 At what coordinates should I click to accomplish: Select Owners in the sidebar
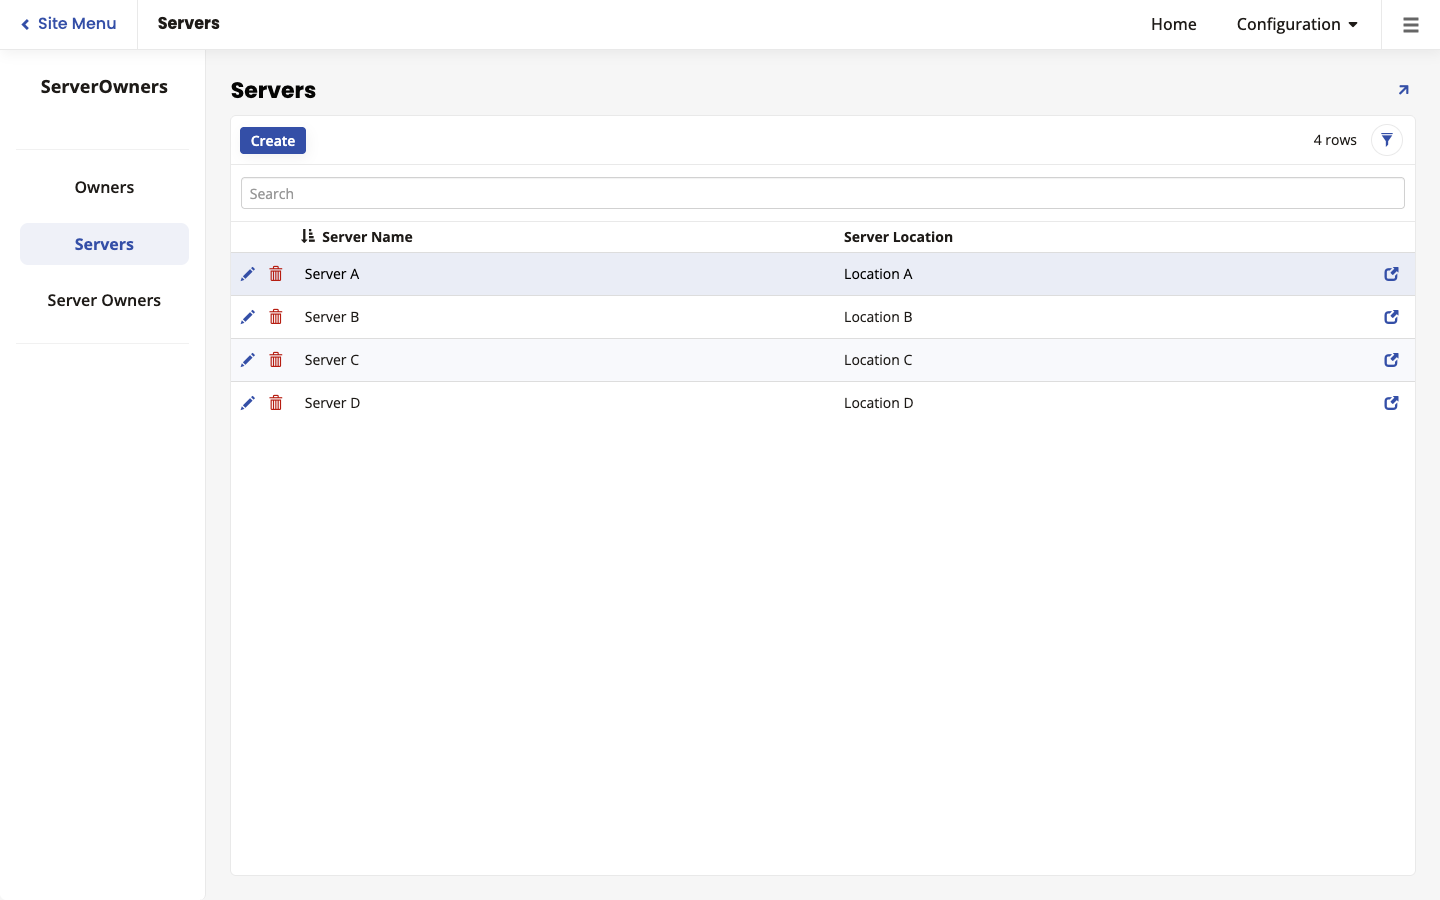(104, 188)
